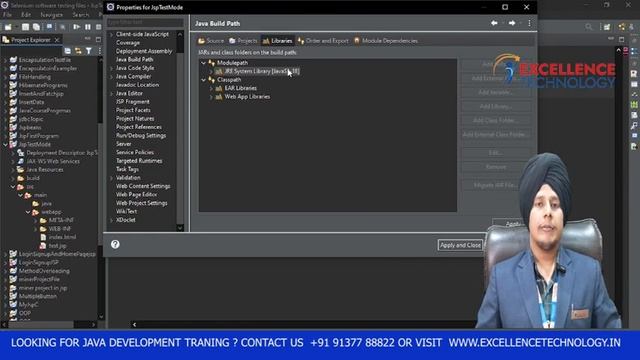Click the Edit button in Libraries

(496, 153)
